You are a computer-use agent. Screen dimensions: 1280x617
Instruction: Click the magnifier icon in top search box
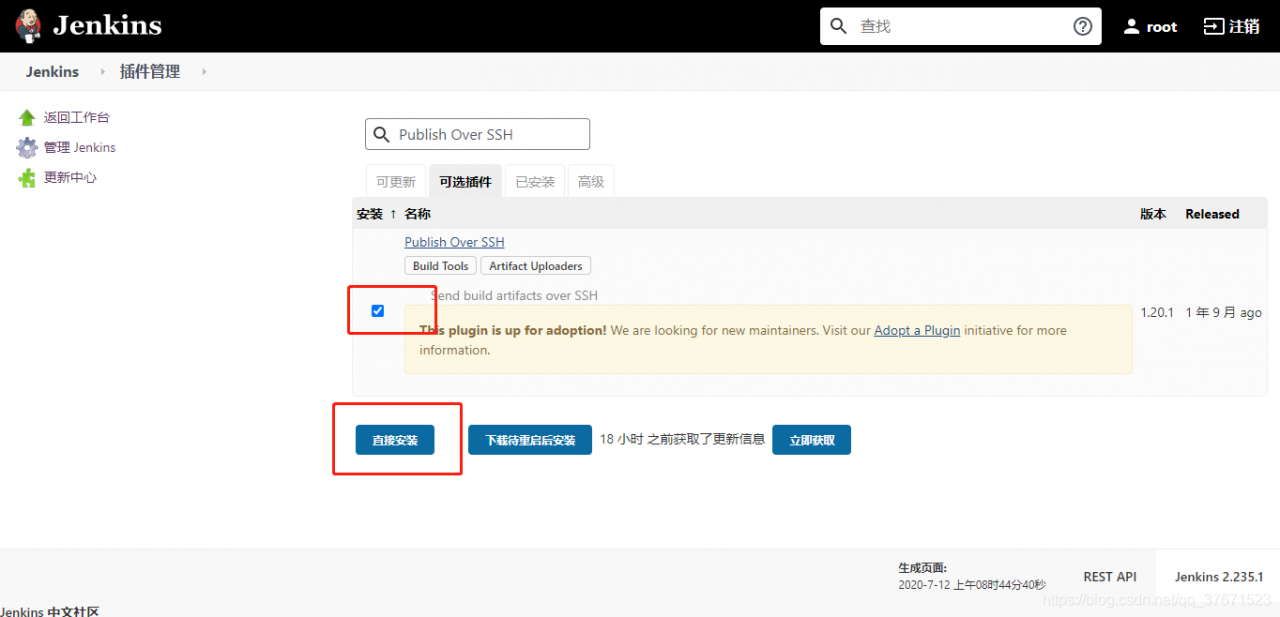[x=839, y=26]
